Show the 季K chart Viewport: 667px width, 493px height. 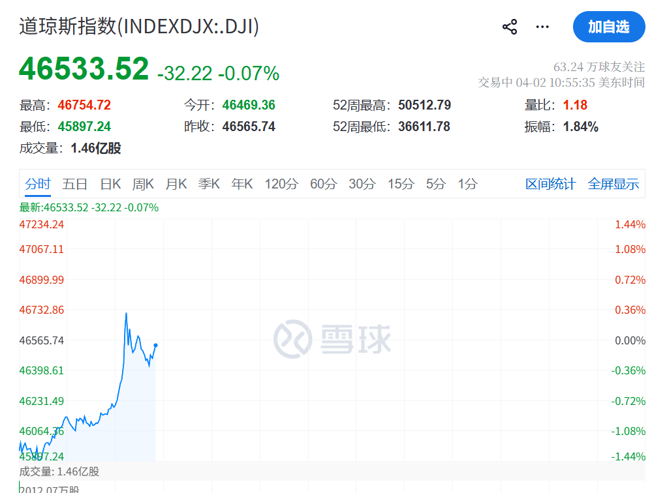pos(209,184)
